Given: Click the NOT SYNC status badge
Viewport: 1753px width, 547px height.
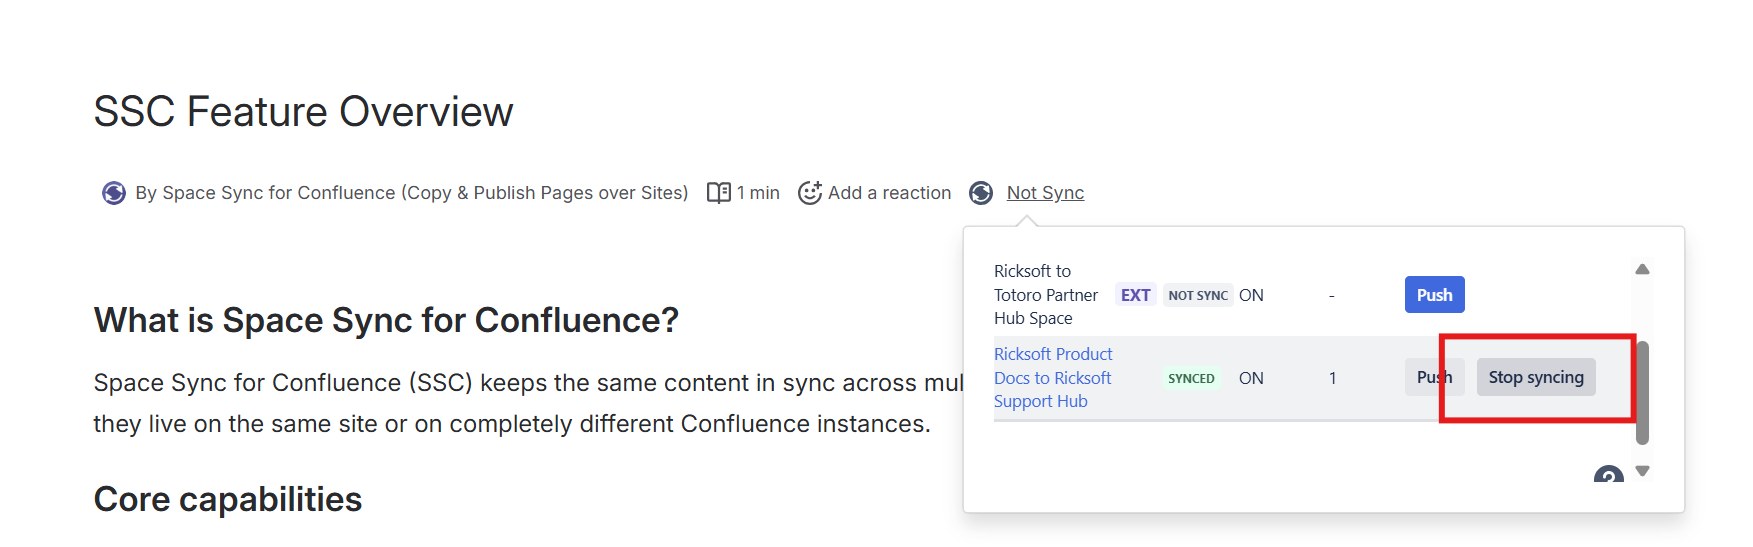Looking at the screenshot, I should click(1198, 295).
